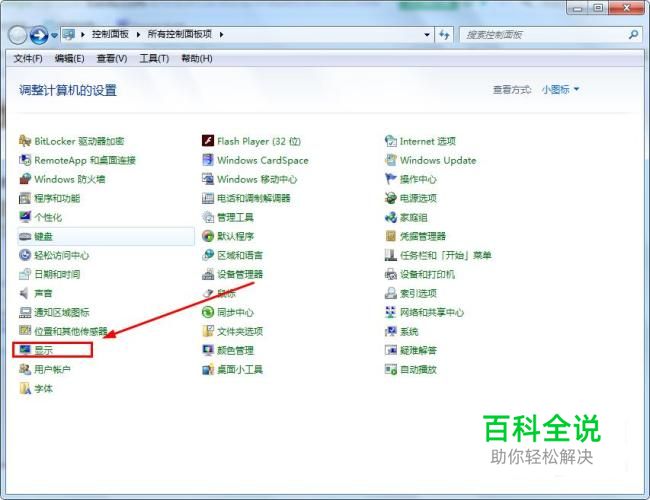Open the 位置和其他传感器 link
Screen dimensions: 650x500
pos(70,331)
